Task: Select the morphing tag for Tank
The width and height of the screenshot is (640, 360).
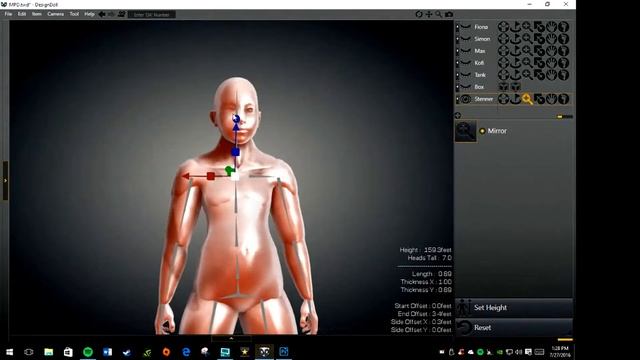Action: click(539, 75)
